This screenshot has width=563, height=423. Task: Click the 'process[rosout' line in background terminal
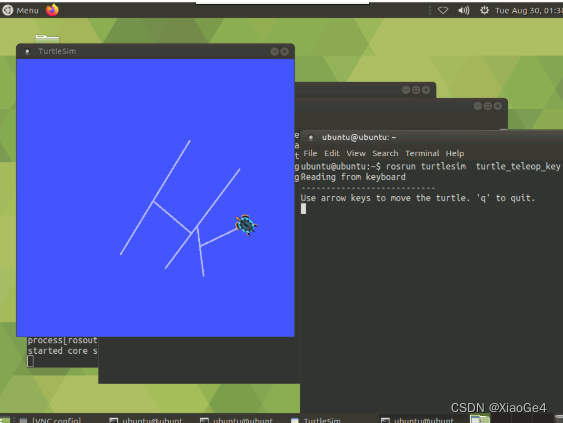(62, 340)
